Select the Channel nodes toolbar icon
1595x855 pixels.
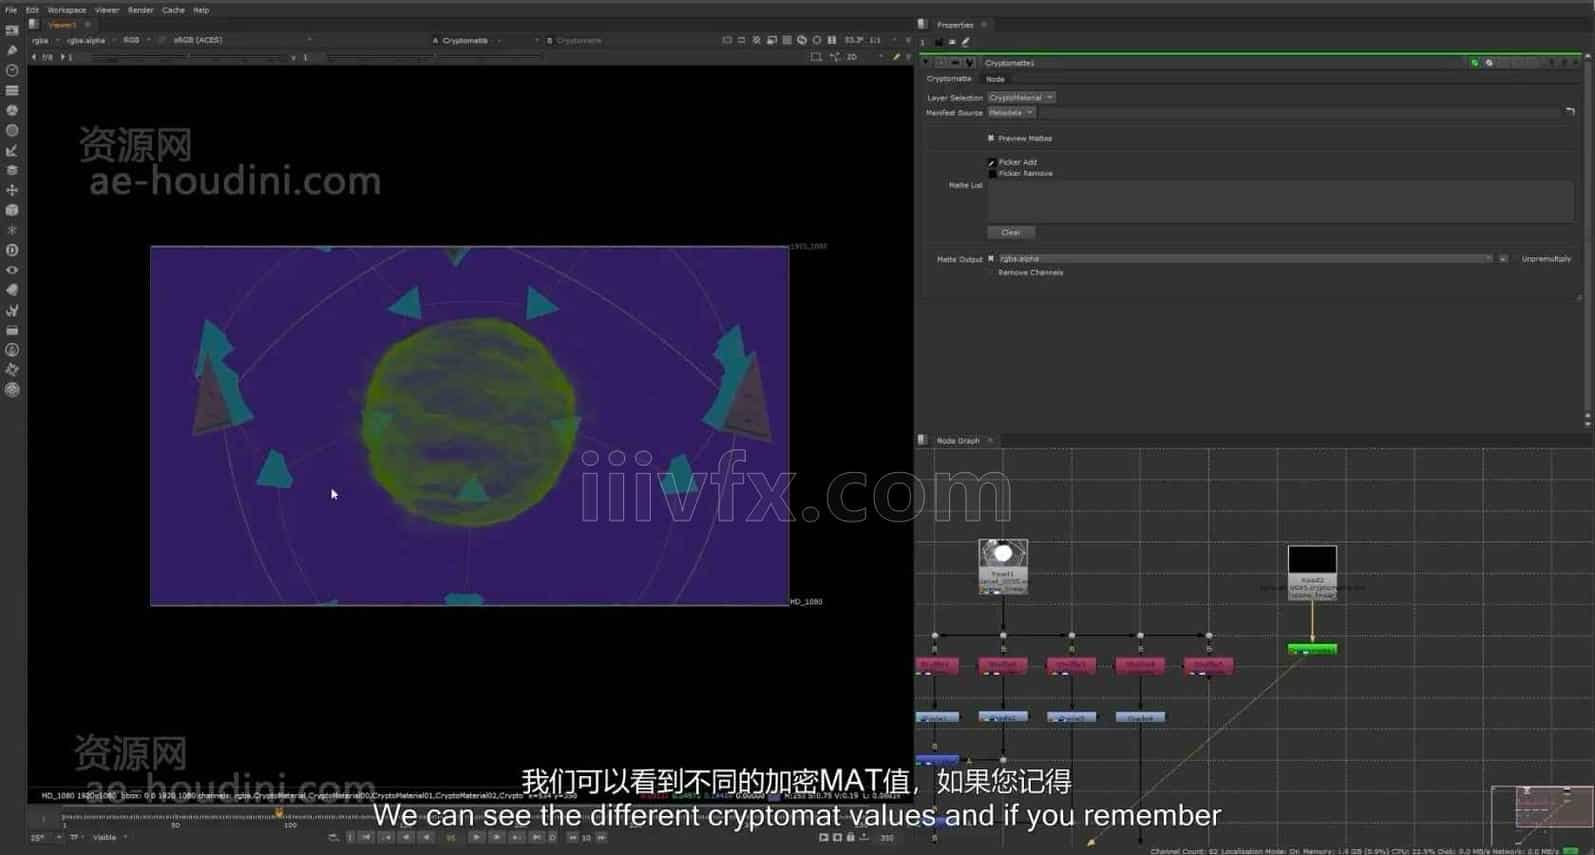(12, 91)
